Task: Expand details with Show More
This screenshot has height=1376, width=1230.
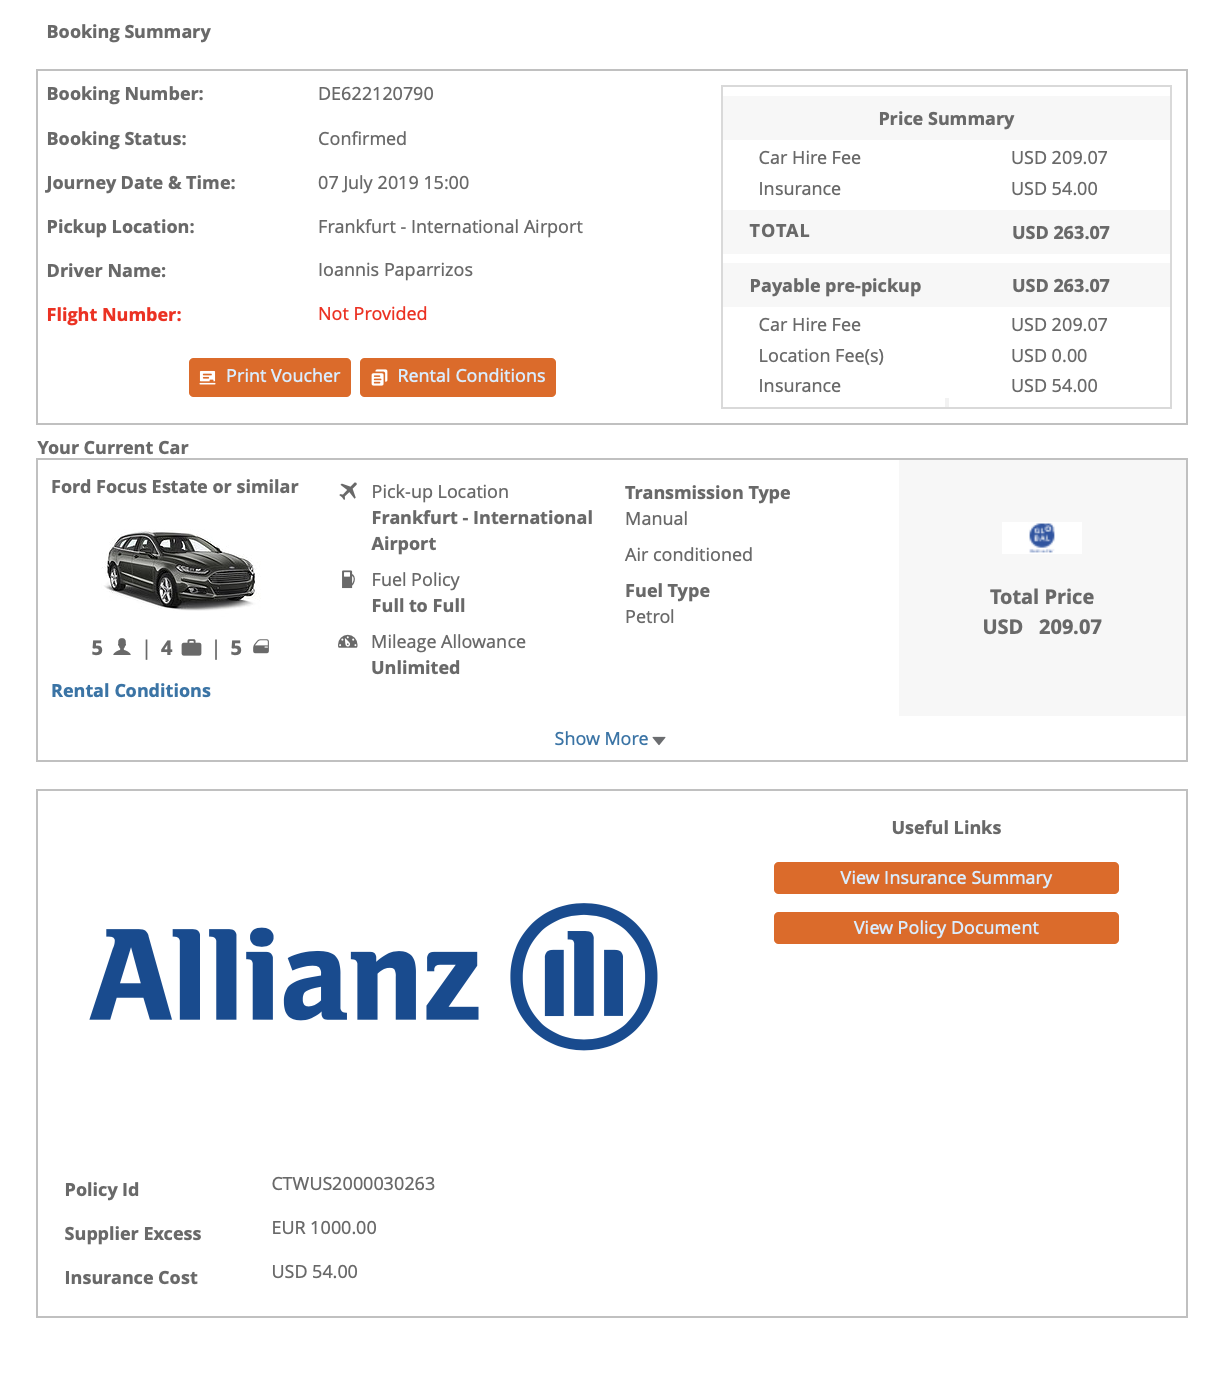Action: [601, 739]
